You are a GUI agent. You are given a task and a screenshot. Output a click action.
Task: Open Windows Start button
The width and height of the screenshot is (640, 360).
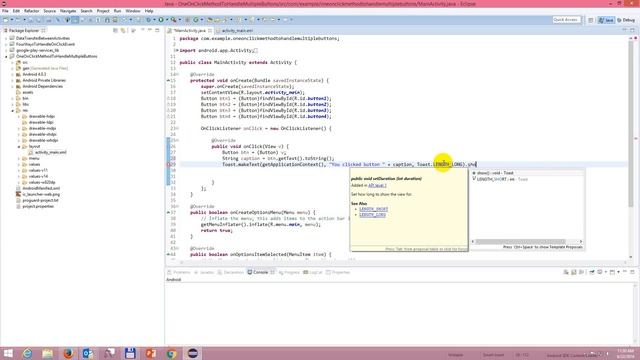click(8, 353)
